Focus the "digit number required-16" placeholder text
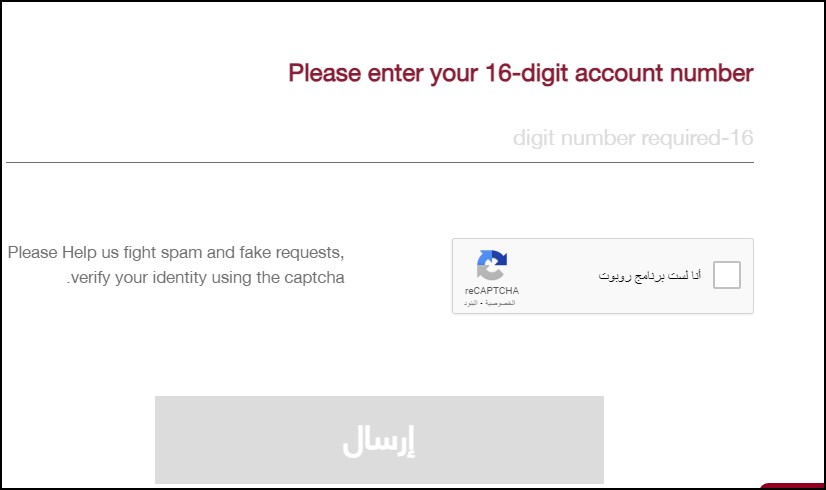 click(632, 138)
